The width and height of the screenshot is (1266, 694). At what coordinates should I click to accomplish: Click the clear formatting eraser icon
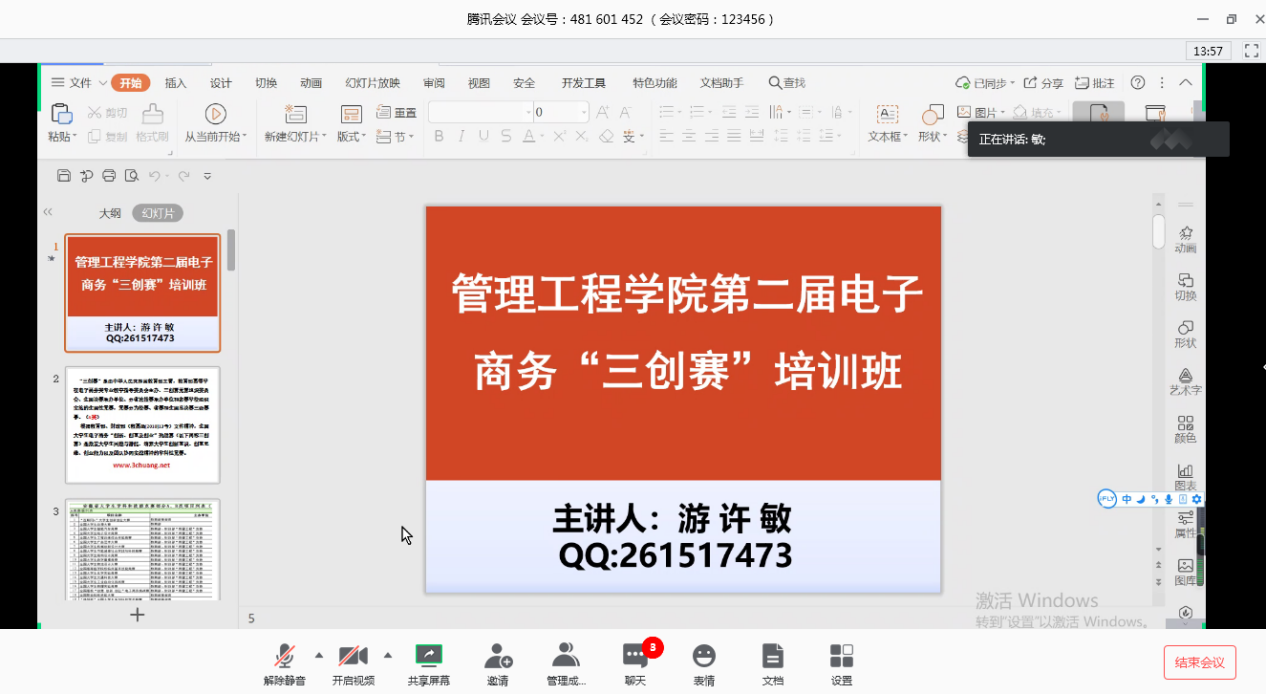(x=606, y=137)
